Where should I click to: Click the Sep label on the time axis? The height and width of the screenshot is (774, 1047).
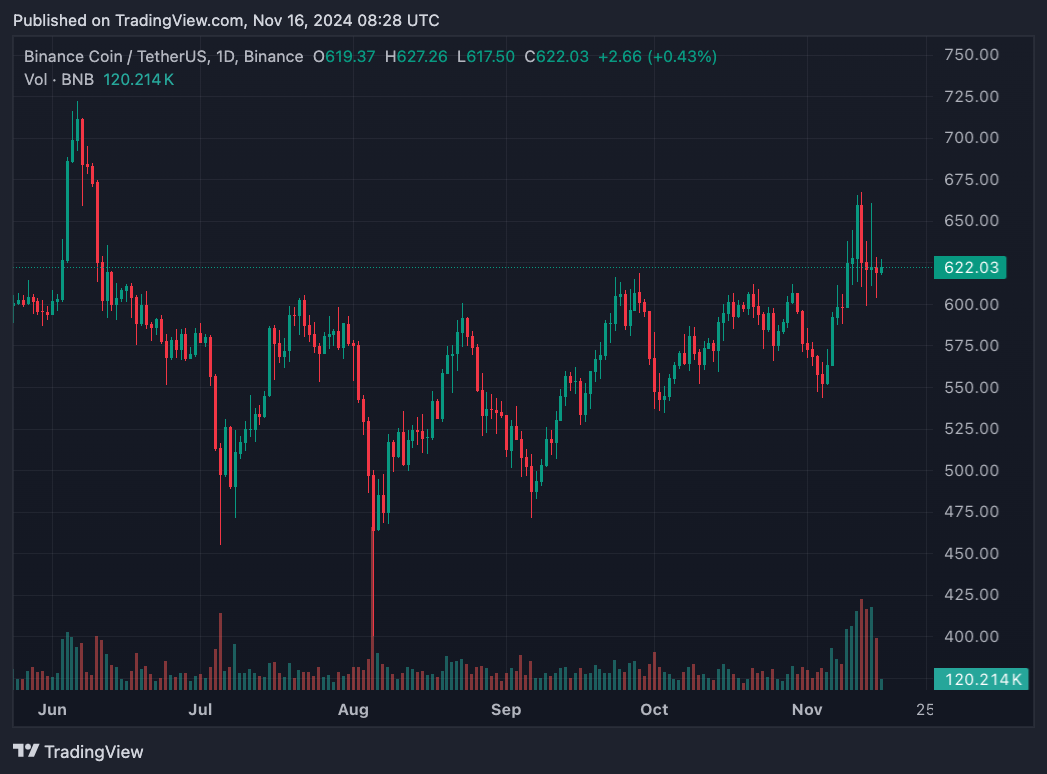tap(506, 710)
